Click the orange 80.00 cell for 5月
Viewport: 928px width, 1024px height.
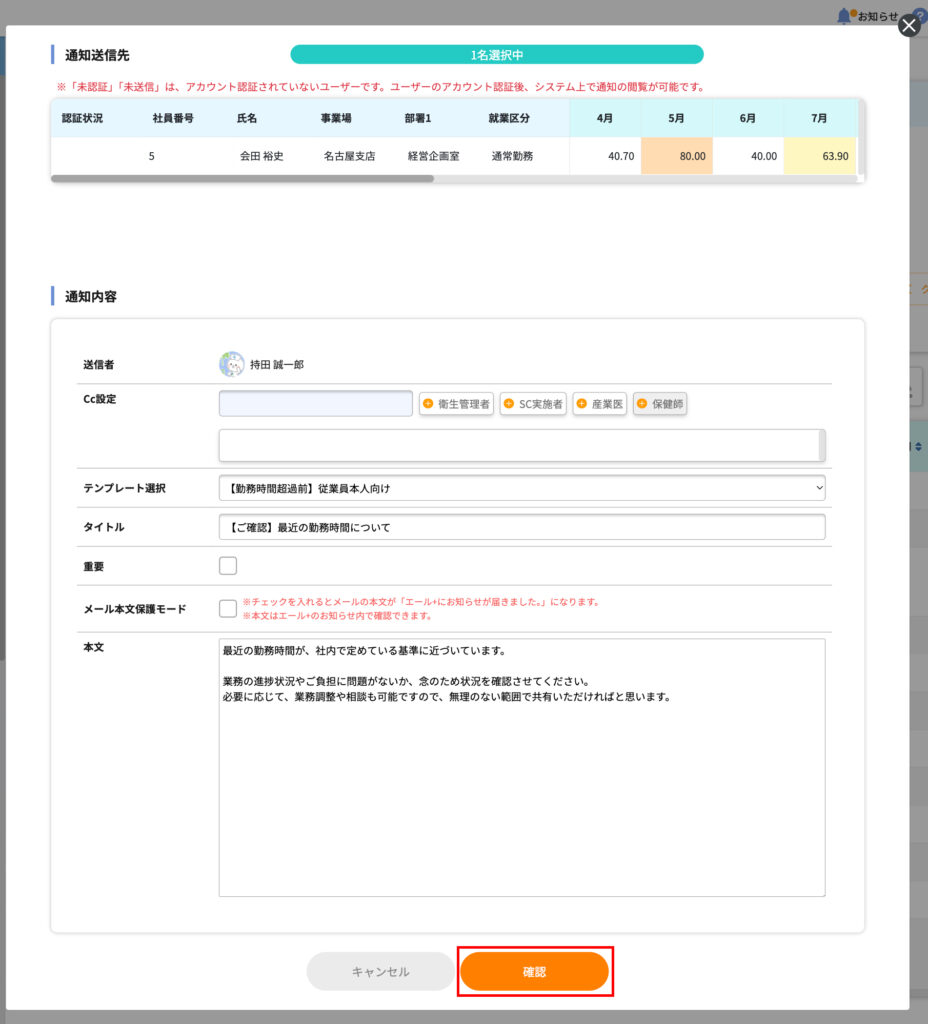[x=677, y=156]
